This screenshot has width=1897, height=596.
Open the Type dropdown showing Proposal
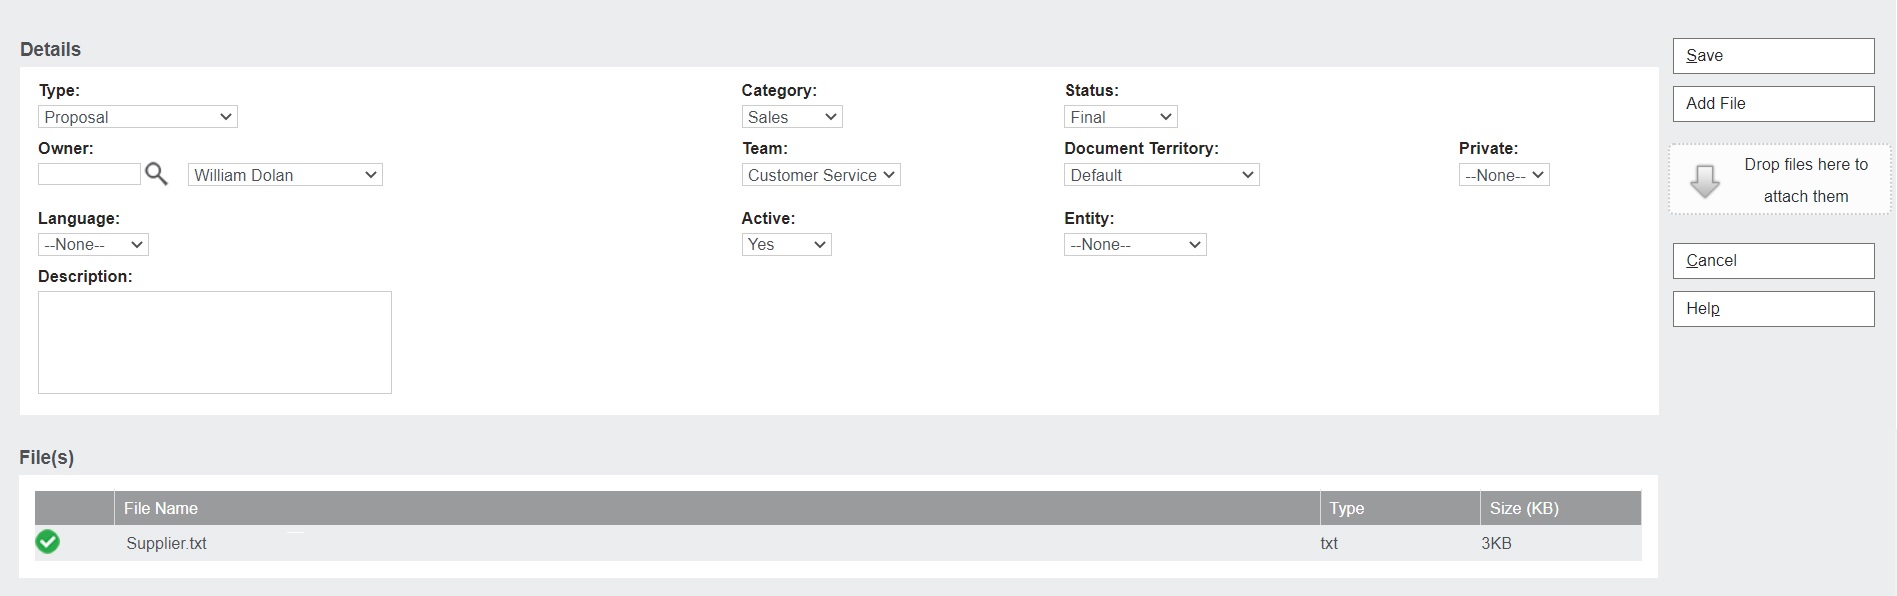(138, 117)
